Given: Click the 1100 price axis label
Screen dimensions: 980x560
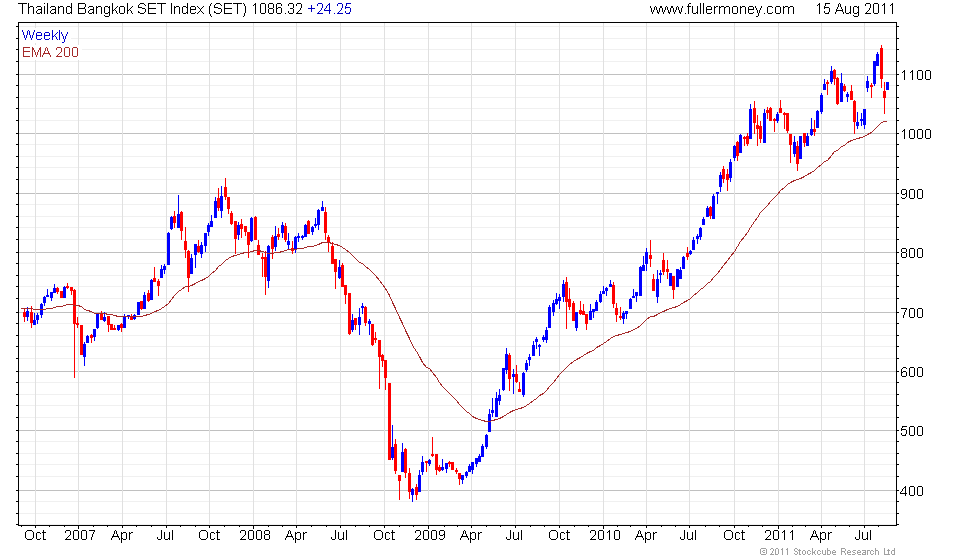Looking at the screenshot, I should tap(916, 75).
